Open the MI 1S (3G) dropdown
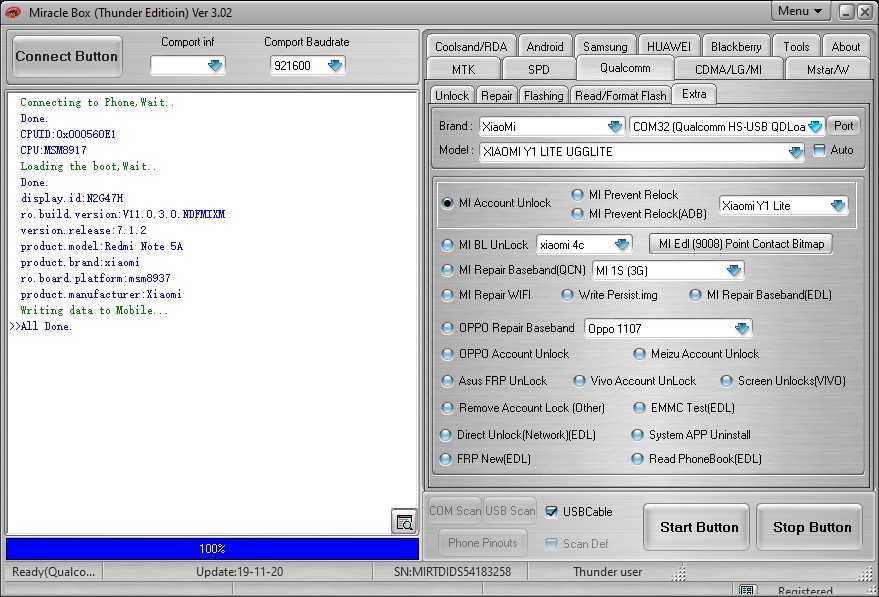This screenshot has width=879, height=597. point(734,271)
